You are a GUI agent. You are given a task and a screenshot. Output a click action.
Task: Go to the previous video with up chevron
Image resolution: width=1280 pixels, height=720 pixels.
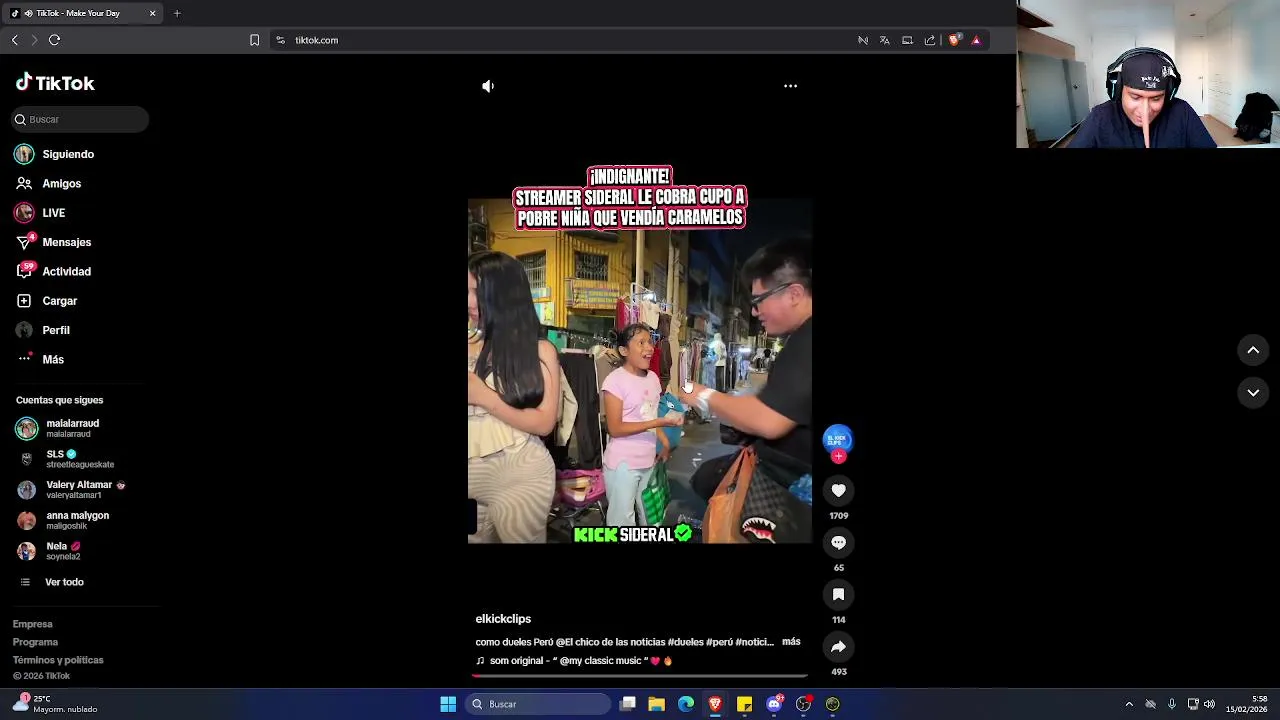point(1253,350)
